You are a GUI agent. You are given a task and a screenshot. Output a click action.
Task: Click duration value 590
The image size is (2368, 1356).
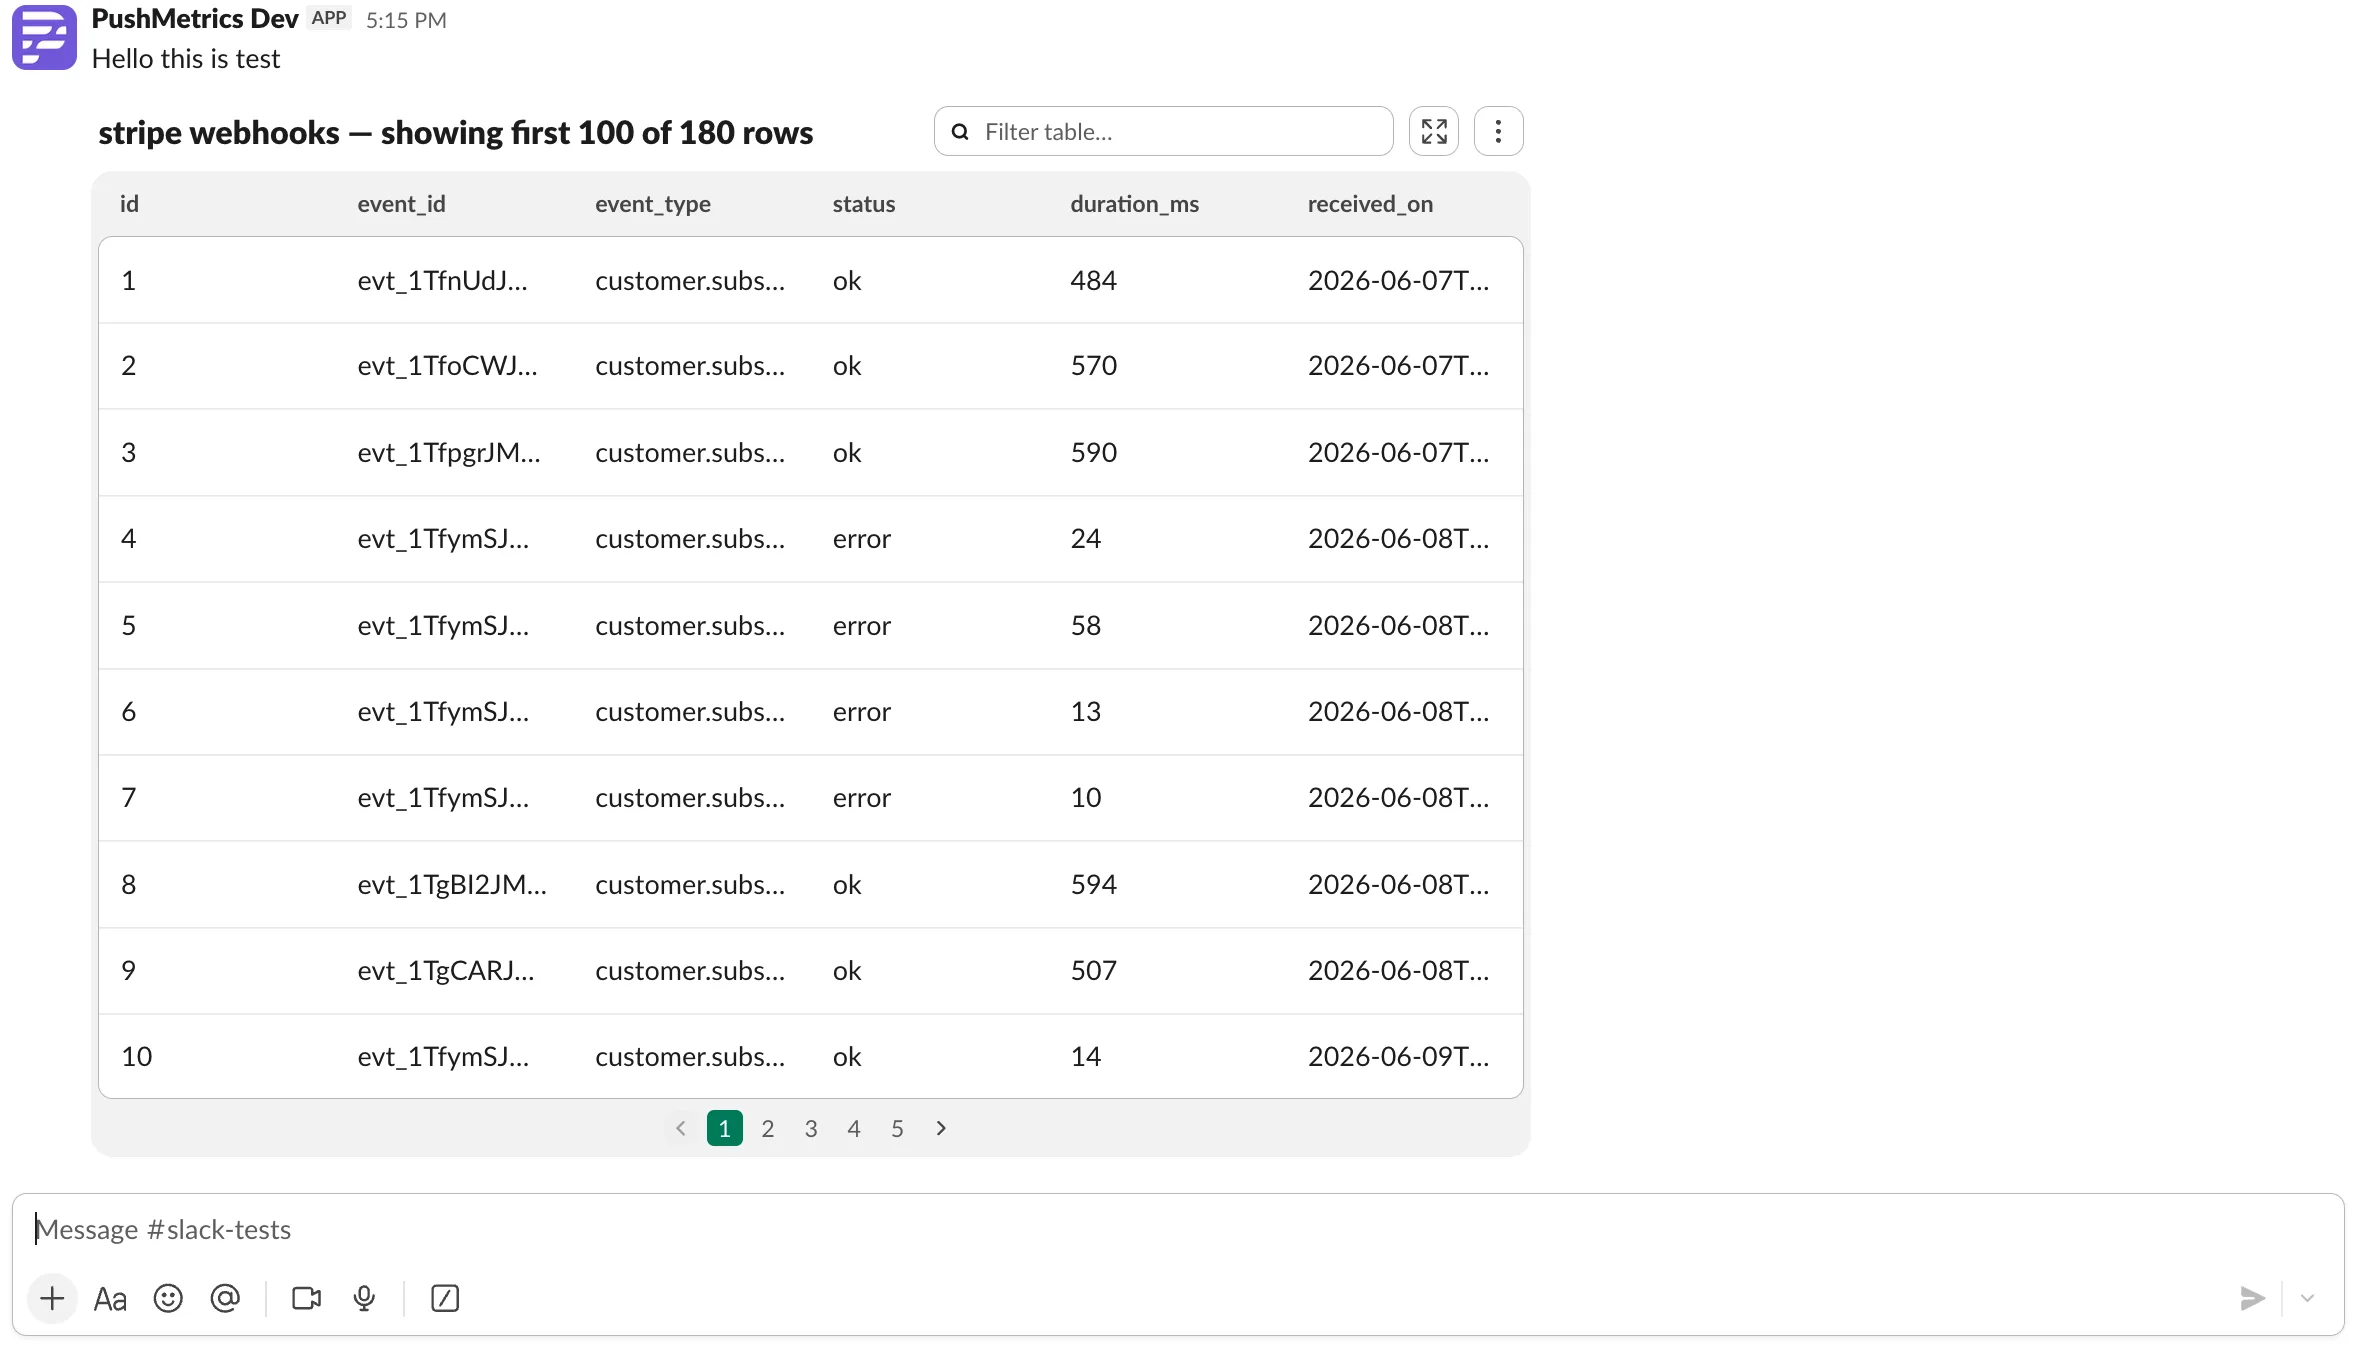[1094, 453]
